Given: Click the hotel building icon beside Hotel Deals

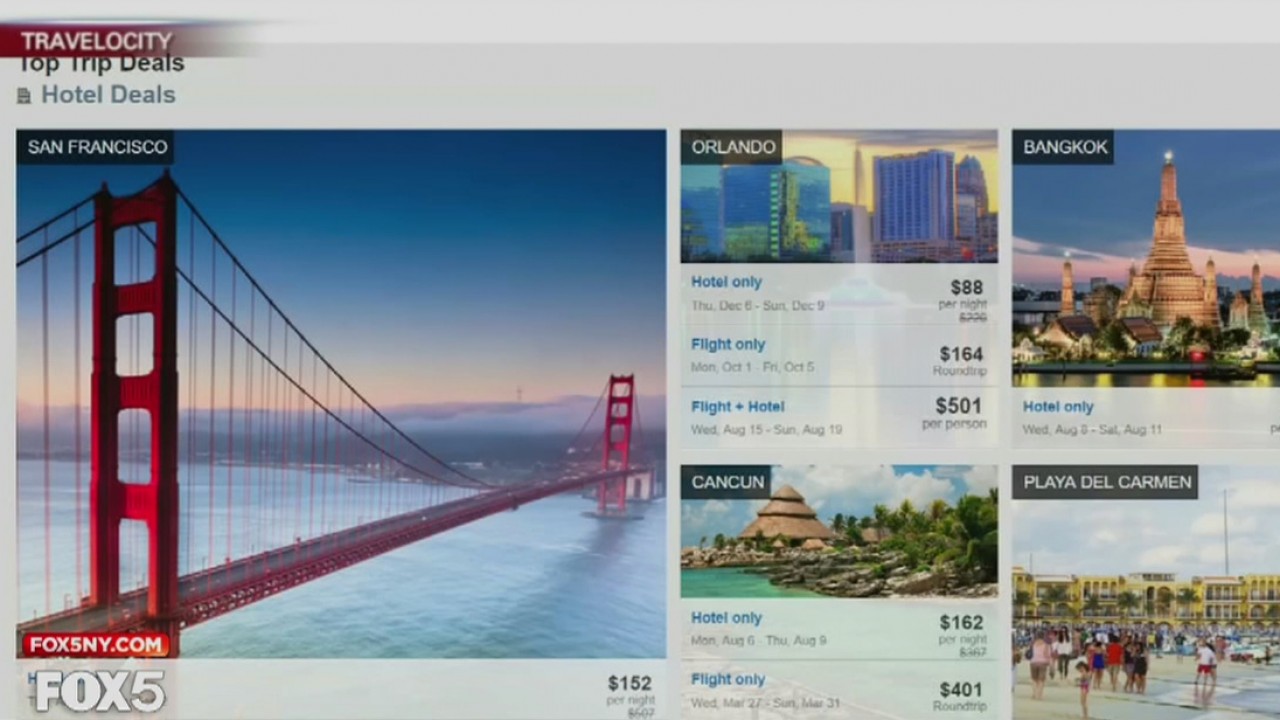Looking at the screenshot, I should 24,96.
